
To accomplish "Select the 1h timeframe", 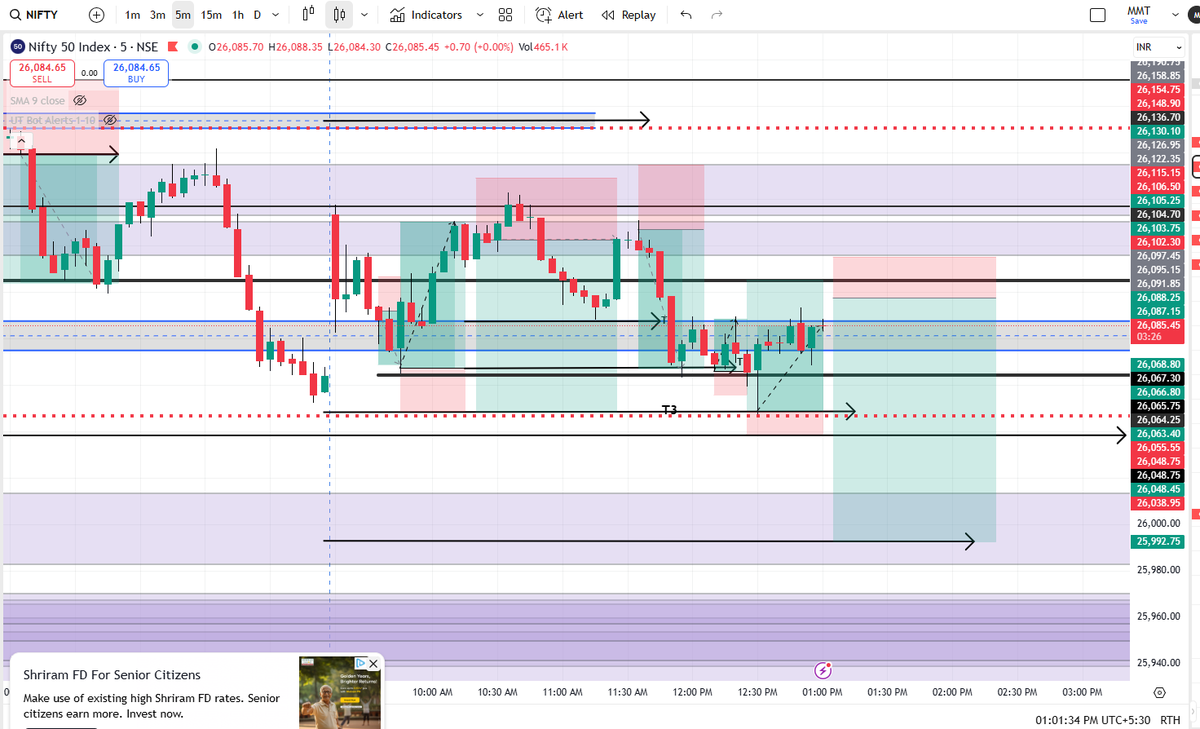I will click(x=238, y=15).
